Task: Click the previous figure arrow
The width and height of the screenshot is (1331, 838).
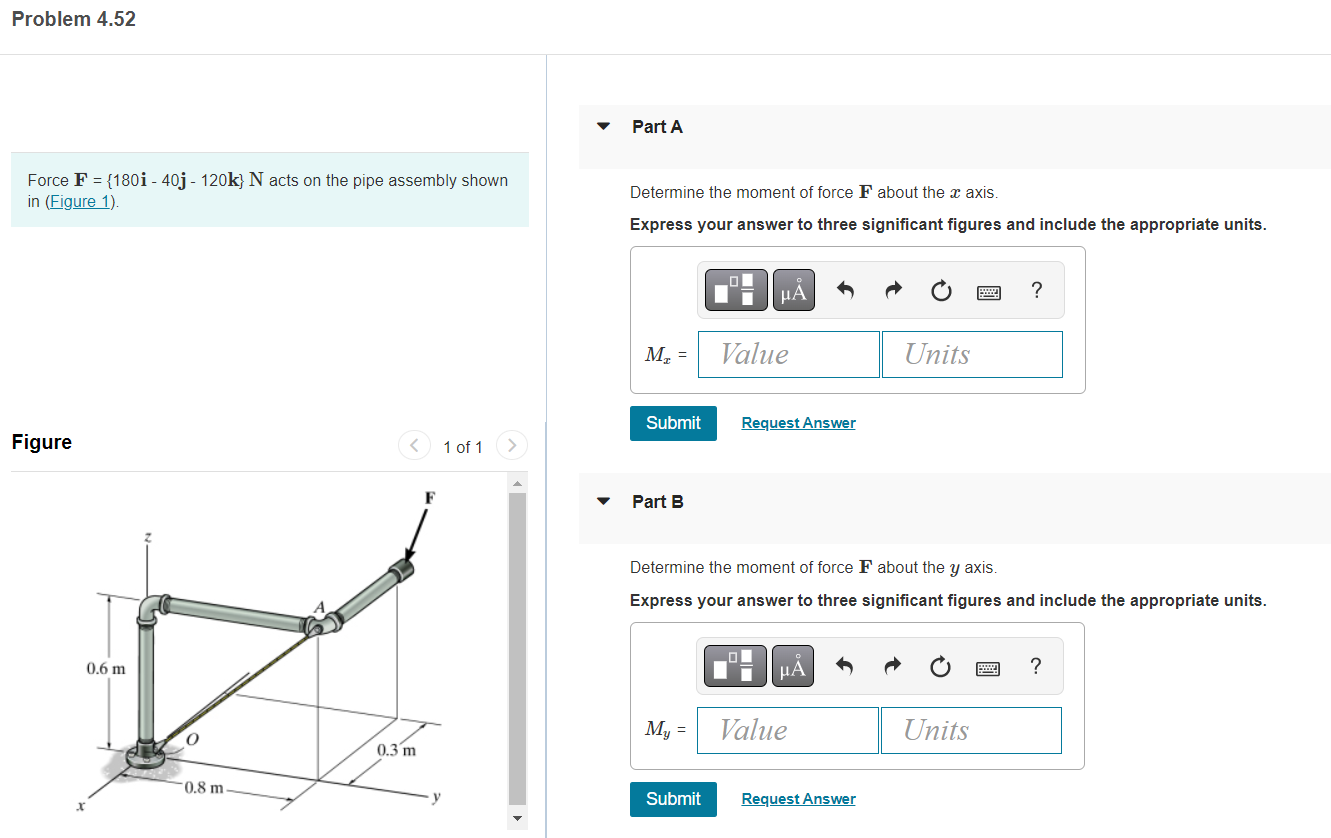Action: (414, 445)
